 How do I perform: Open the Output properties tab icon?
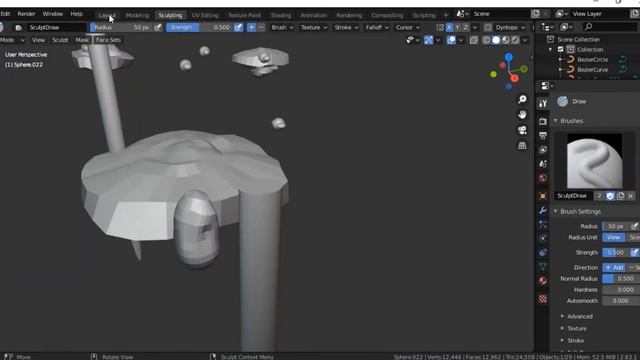coord(542,136)
